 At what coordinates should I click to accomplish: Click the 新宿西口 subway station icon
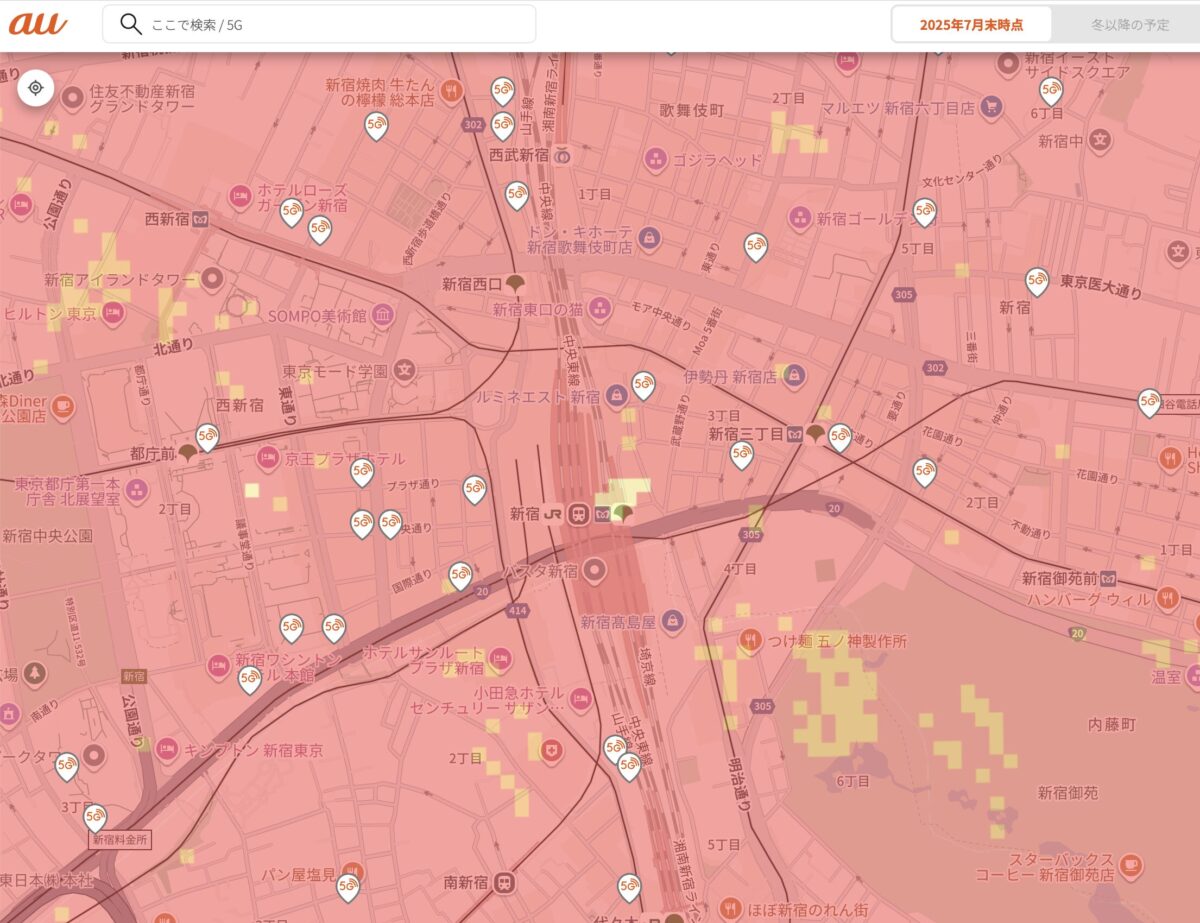tap(515, 285)
